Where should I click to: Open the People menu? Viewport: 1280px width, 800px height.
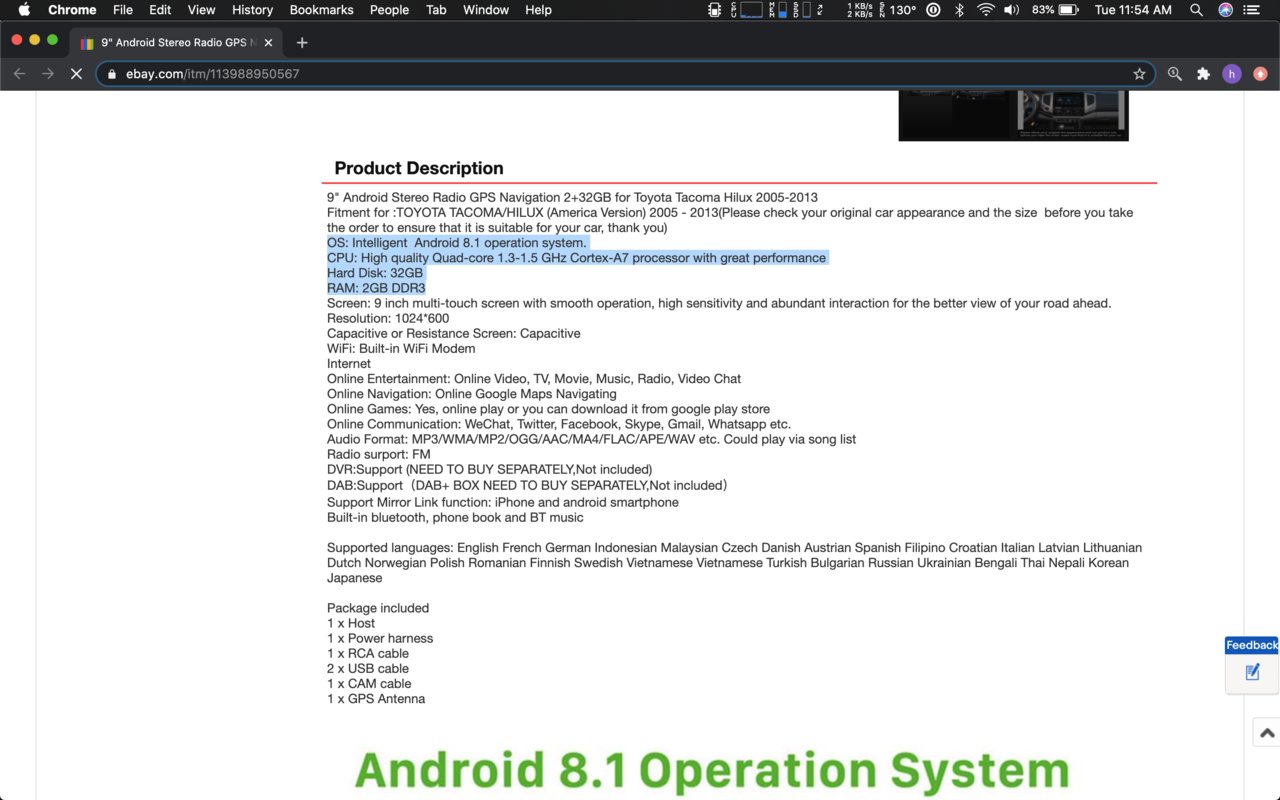[x=389, y=10]
